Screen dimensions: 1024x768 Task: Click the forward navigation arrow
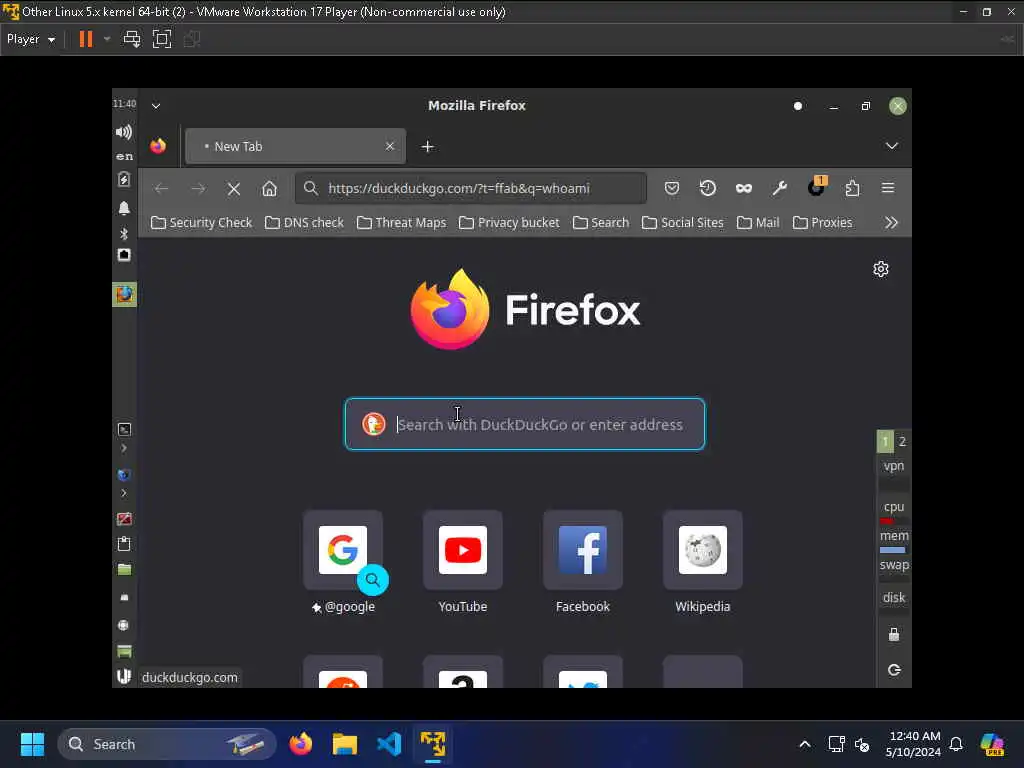click(198, 189)
